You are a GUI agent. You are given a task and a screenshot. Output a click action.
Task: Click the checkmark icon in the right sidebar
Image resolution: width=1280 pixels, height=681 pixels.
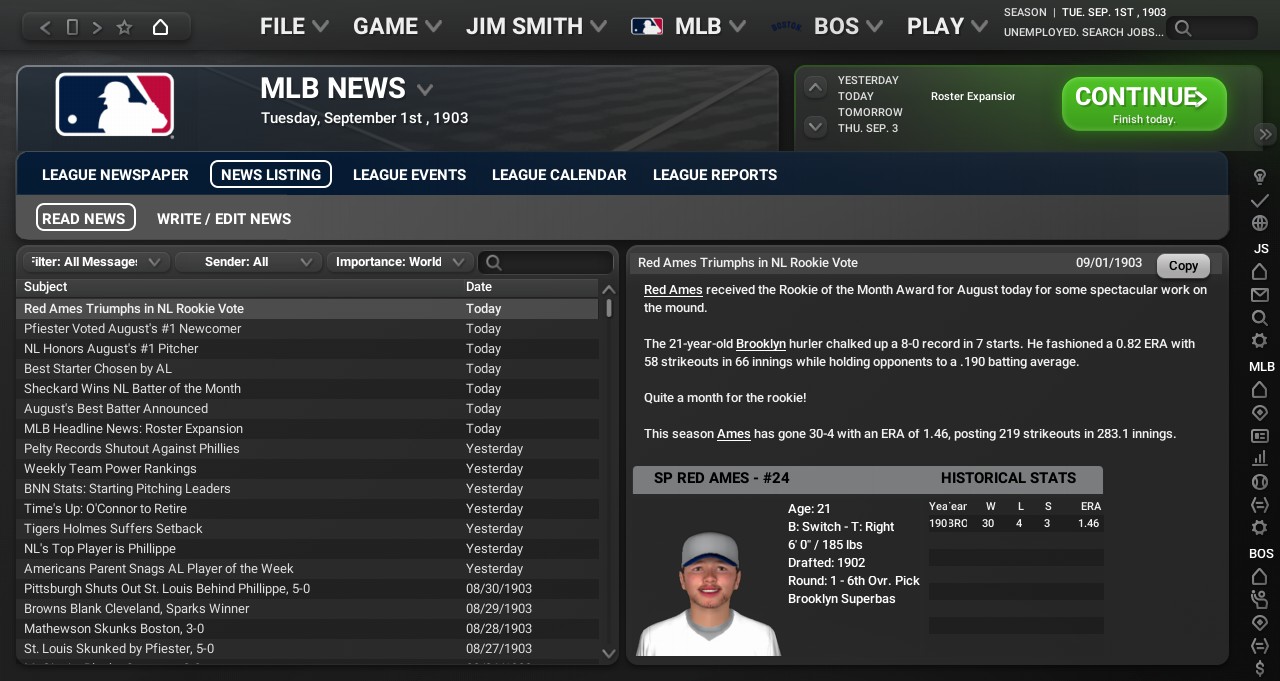pyautogui.click(x=1260, y=201)
